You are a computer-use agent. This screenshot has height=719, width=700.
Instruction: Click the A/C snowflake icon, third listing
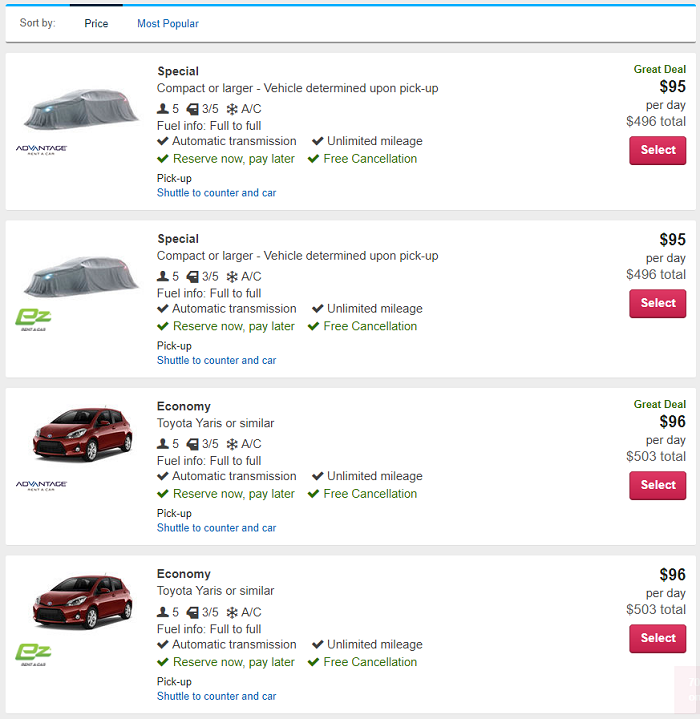tap(232, 444)
